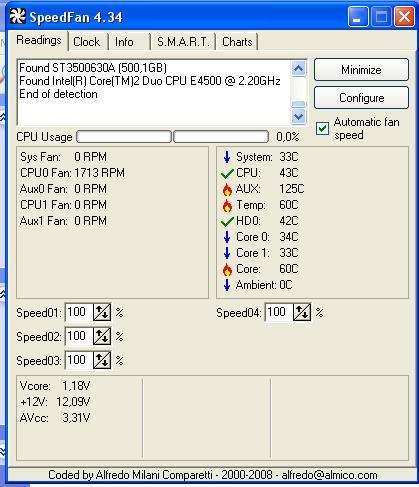The height and width of the screenshot is (487, 419).
Task: Click the Minimize button in the panel
Action: 361,70
